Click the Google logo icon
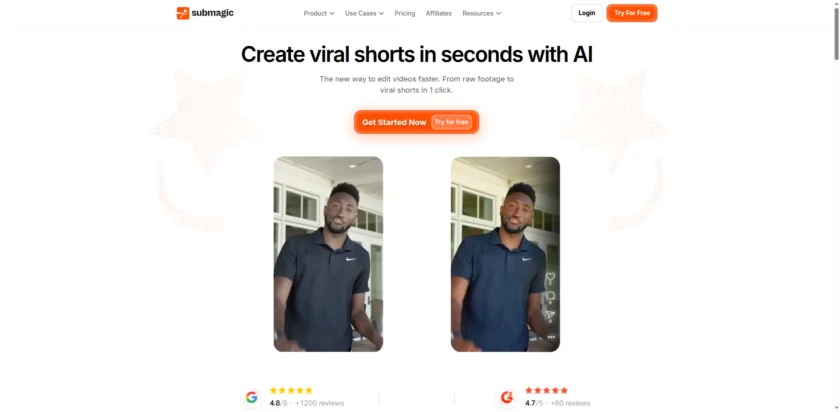The image size is (840, 412). click(x=252, y=397)
